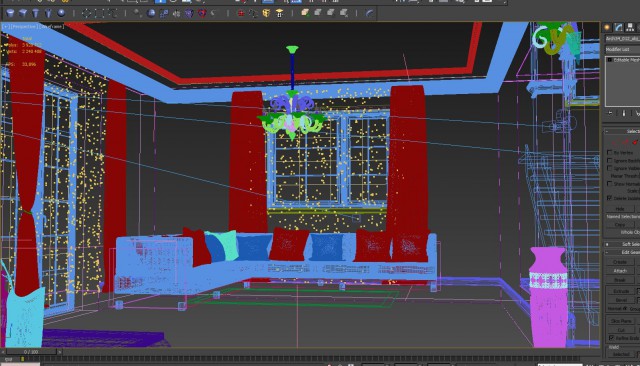The image size is (640, 366).
Task: Click the Cut button
Action: 621,330
